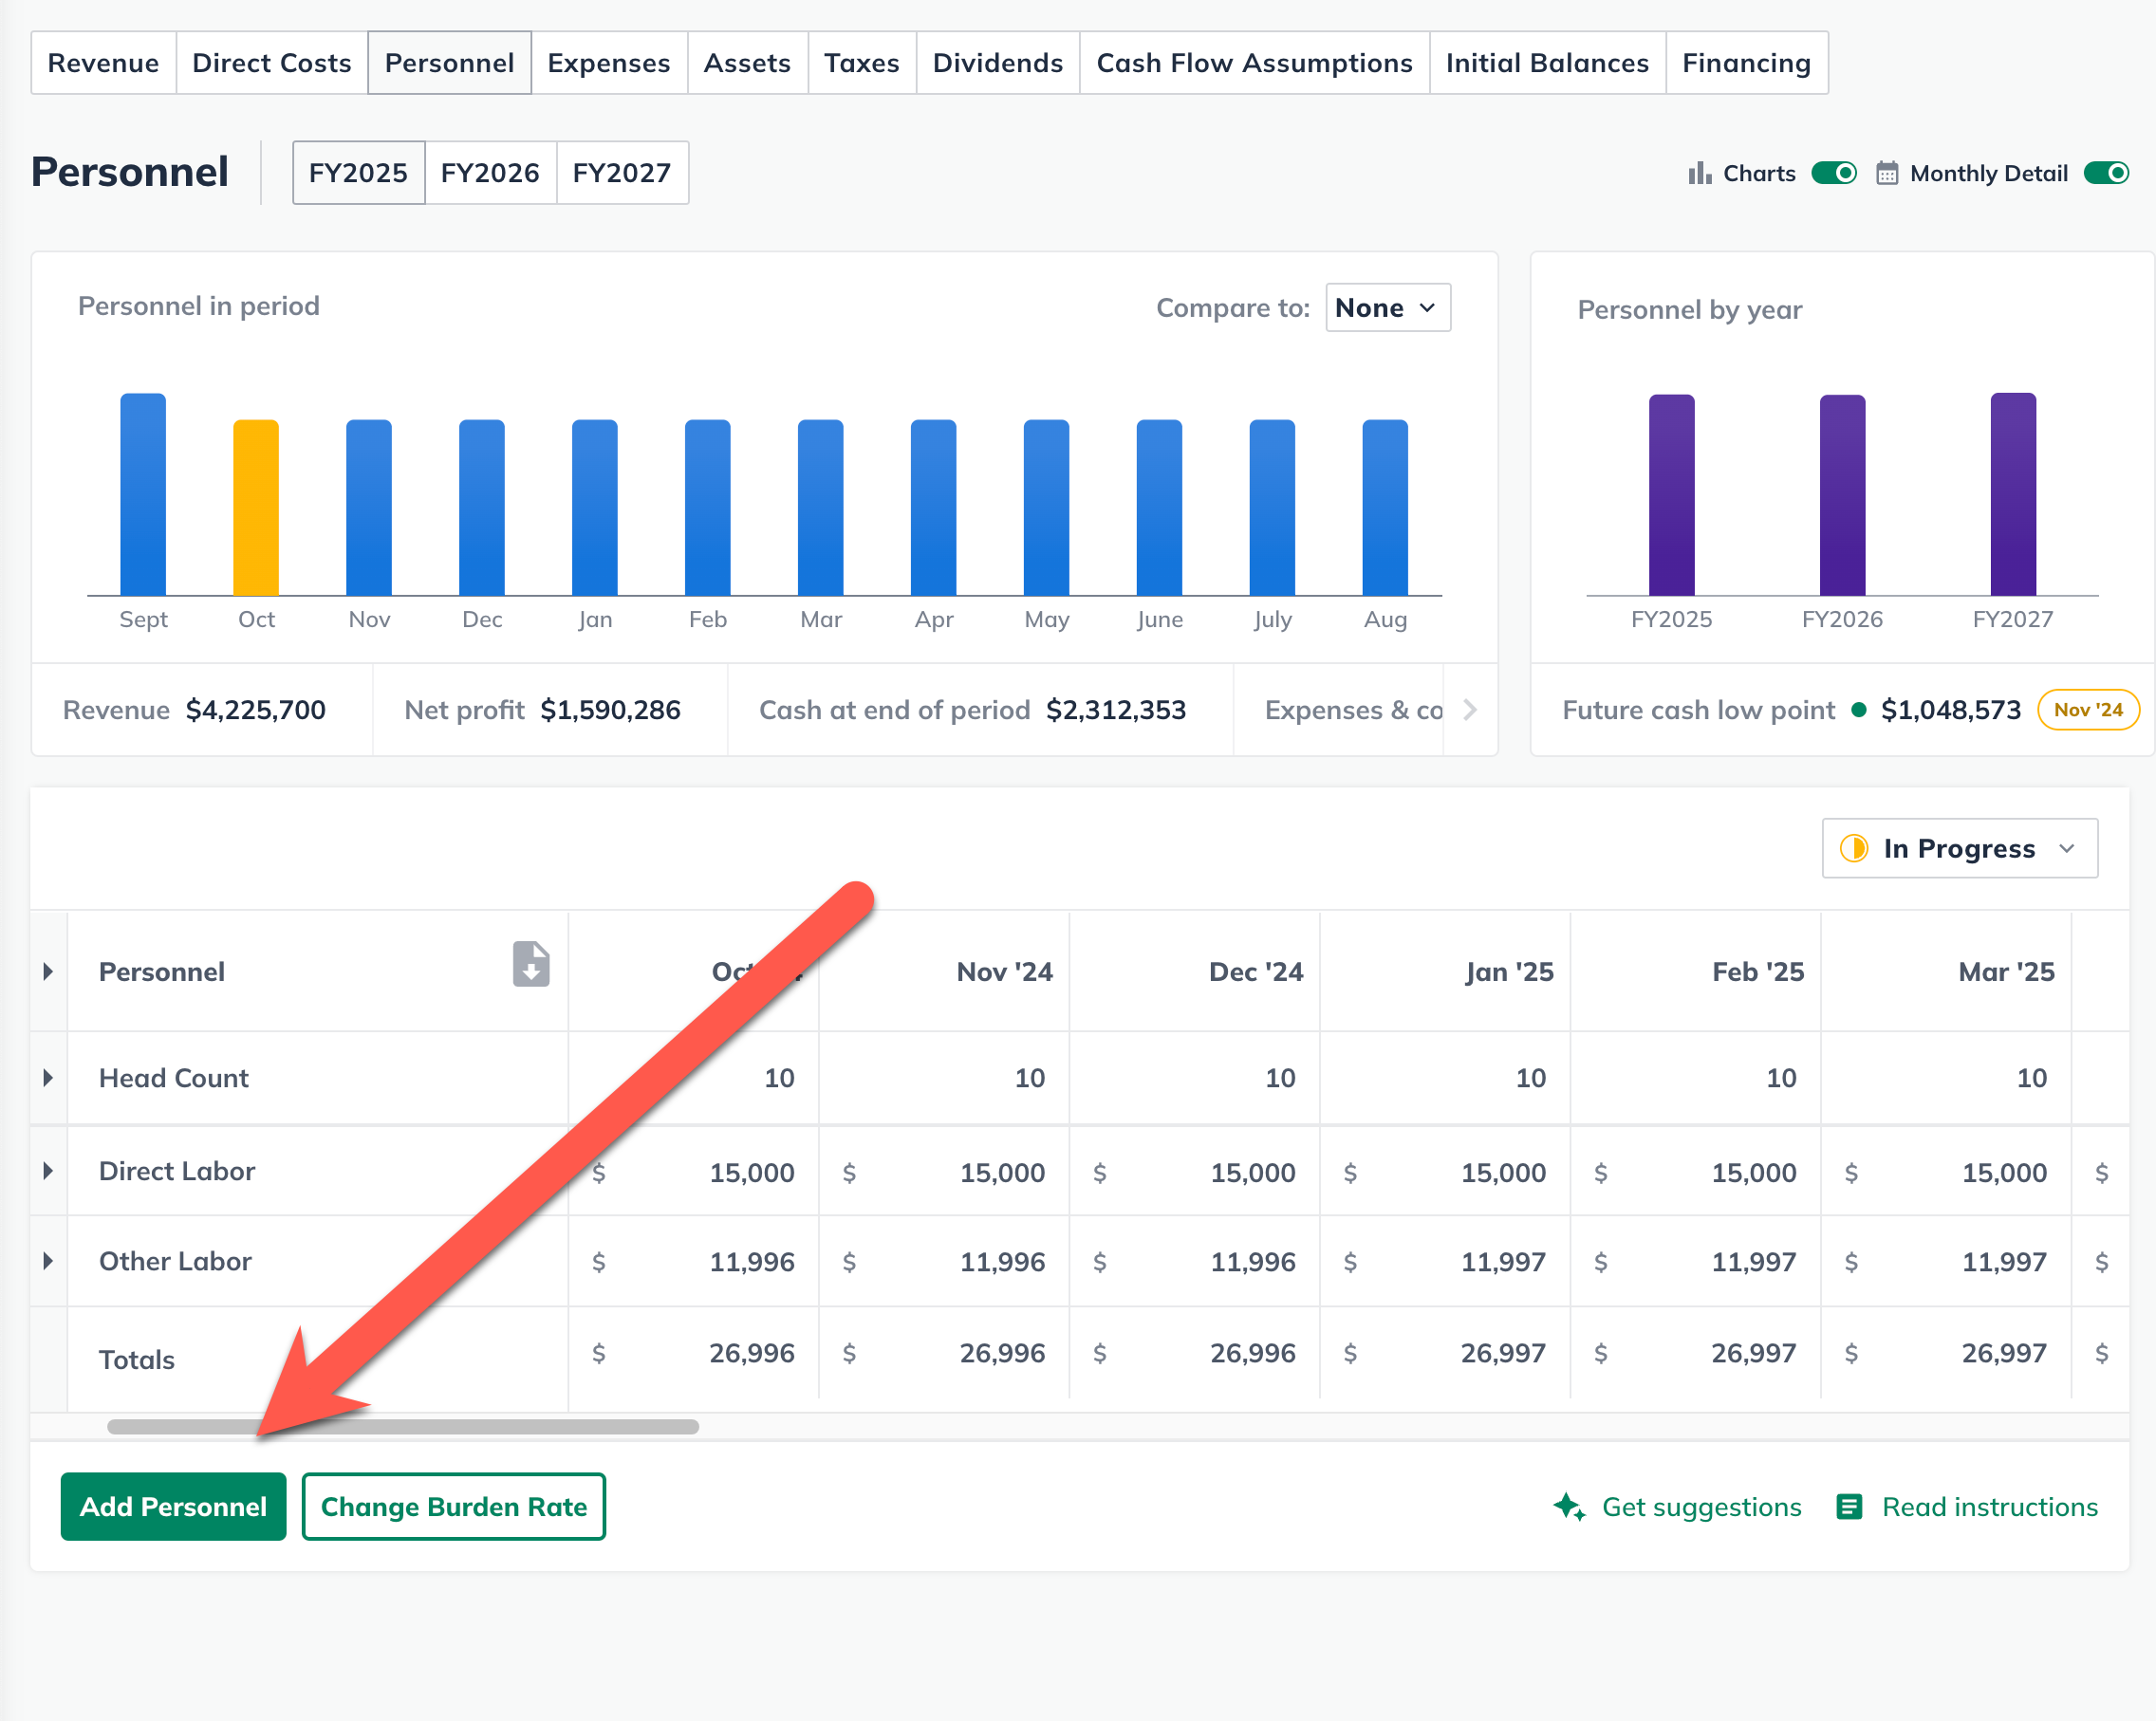Click the chevron next to Expenses & costs metric
This screenshot has width=2156, height=1721.
tap(1469, 710)
